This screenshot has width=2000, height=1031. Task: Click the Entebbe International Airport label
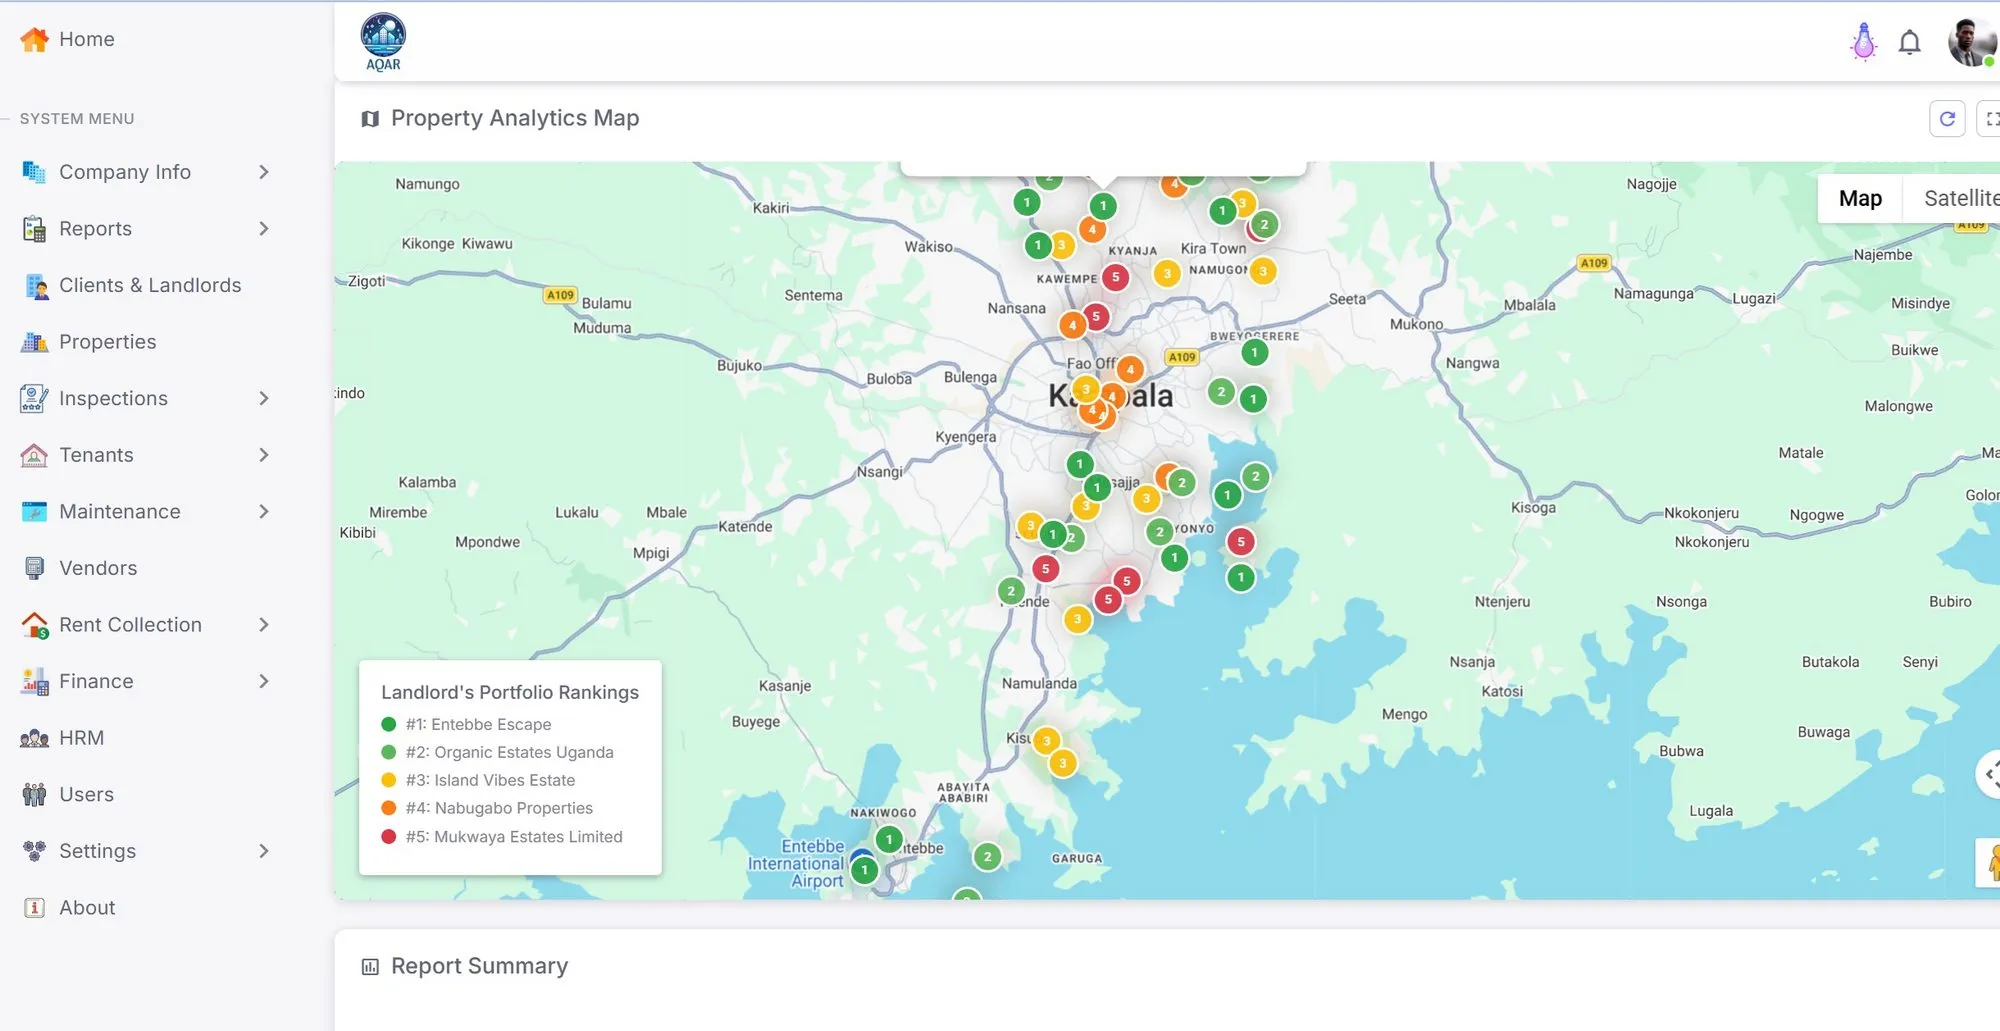coord(796,864)
